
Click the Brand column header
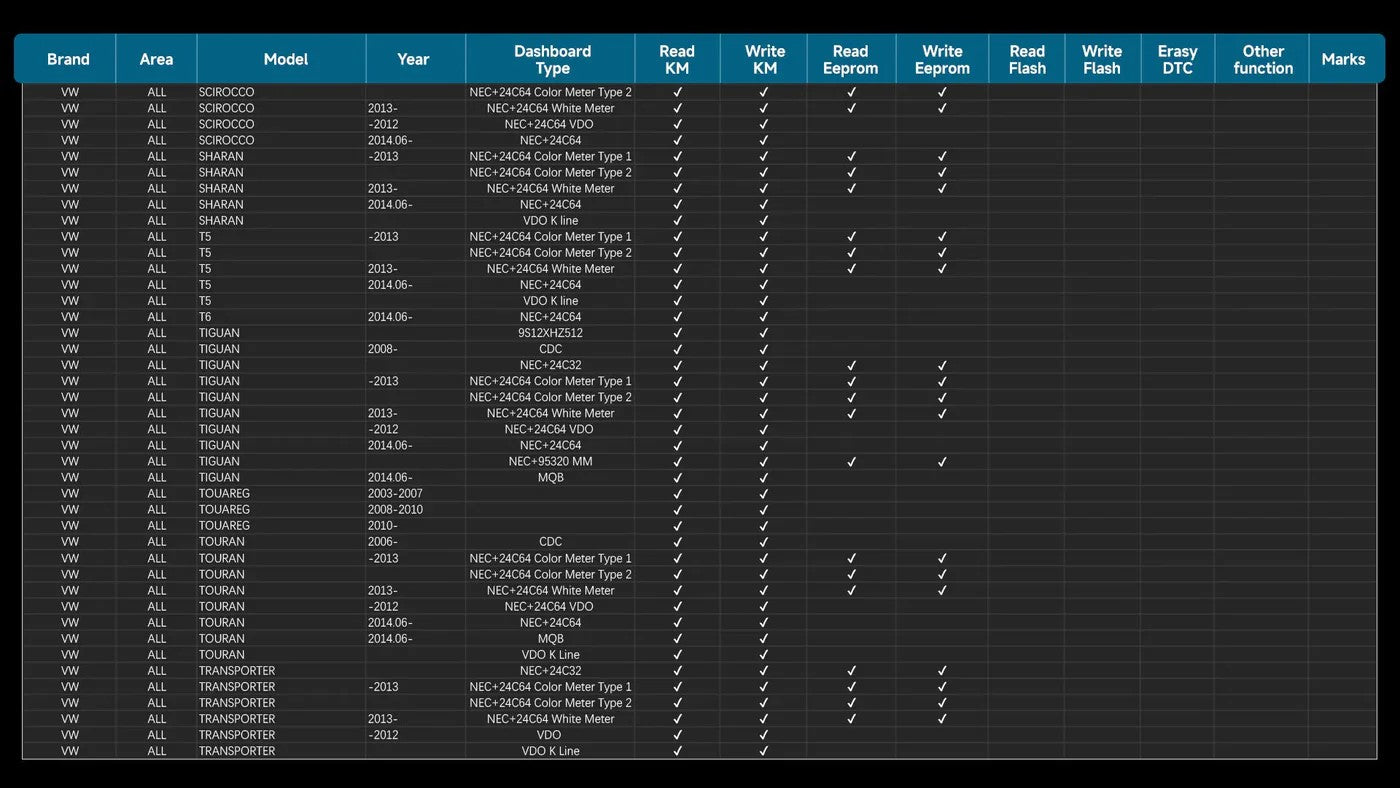[68, 59]
